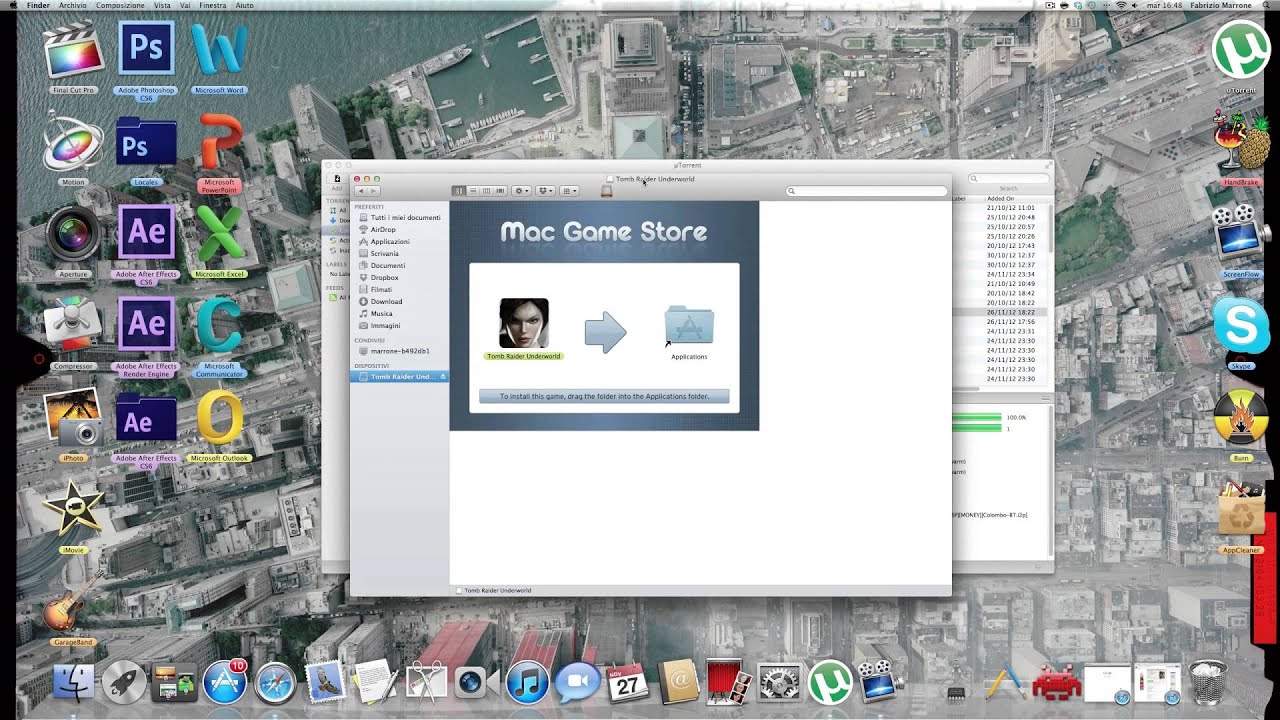Open ScreenFlow desktop icon
1280x720 pixels.
1241,235
